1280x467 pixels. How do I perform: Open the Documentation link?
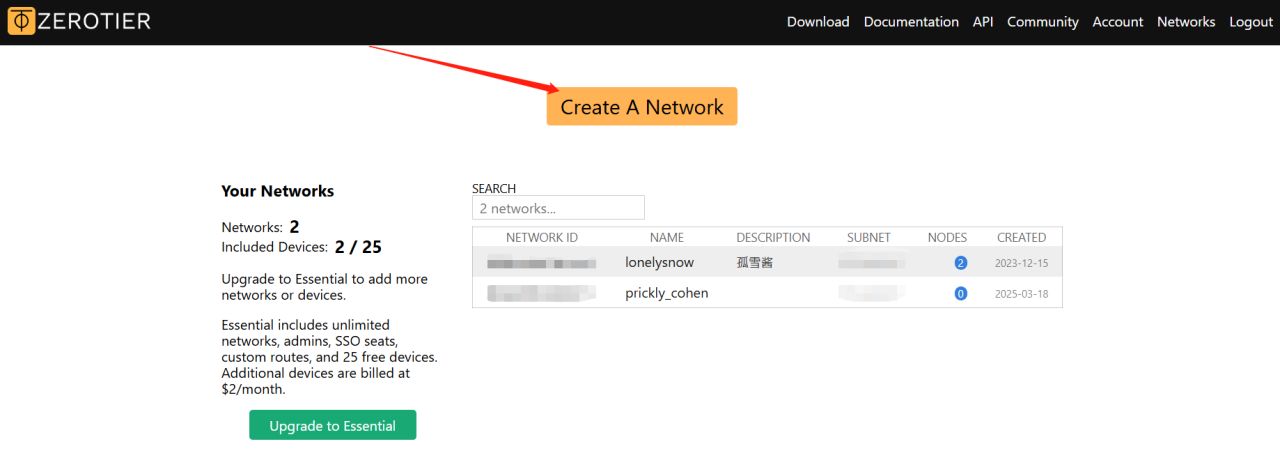(911, 22)
